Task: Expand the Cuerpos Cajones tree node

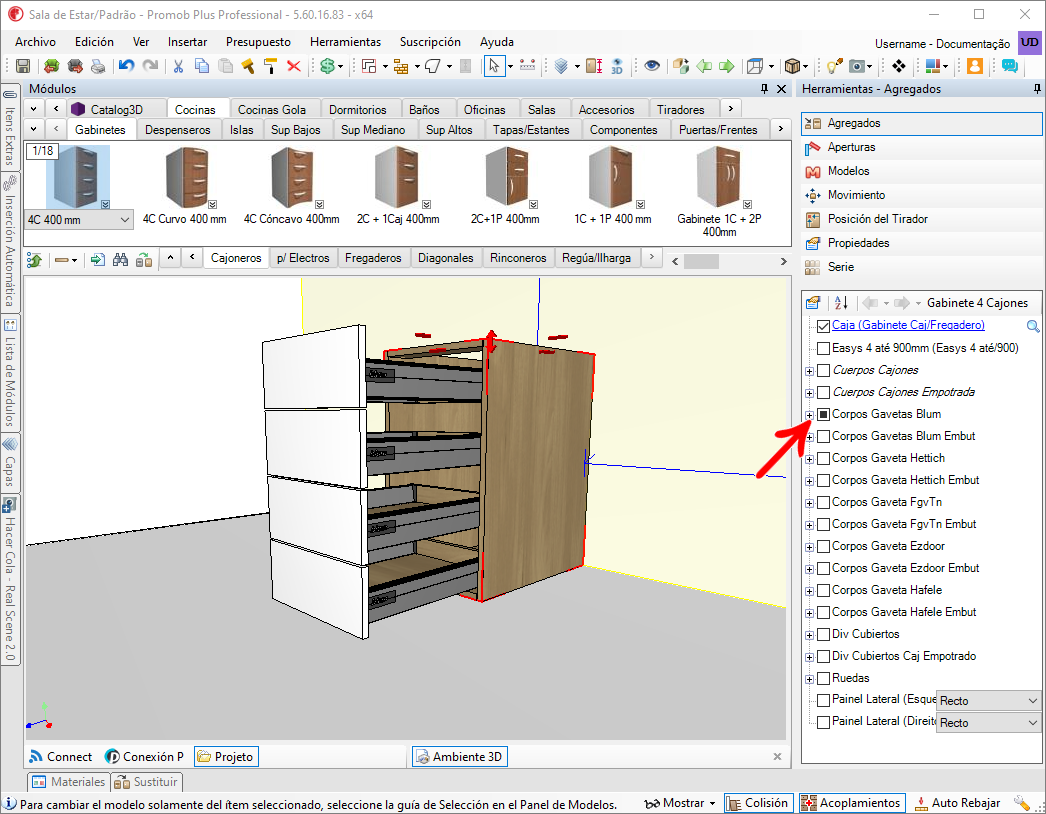Action: point(809,371)
